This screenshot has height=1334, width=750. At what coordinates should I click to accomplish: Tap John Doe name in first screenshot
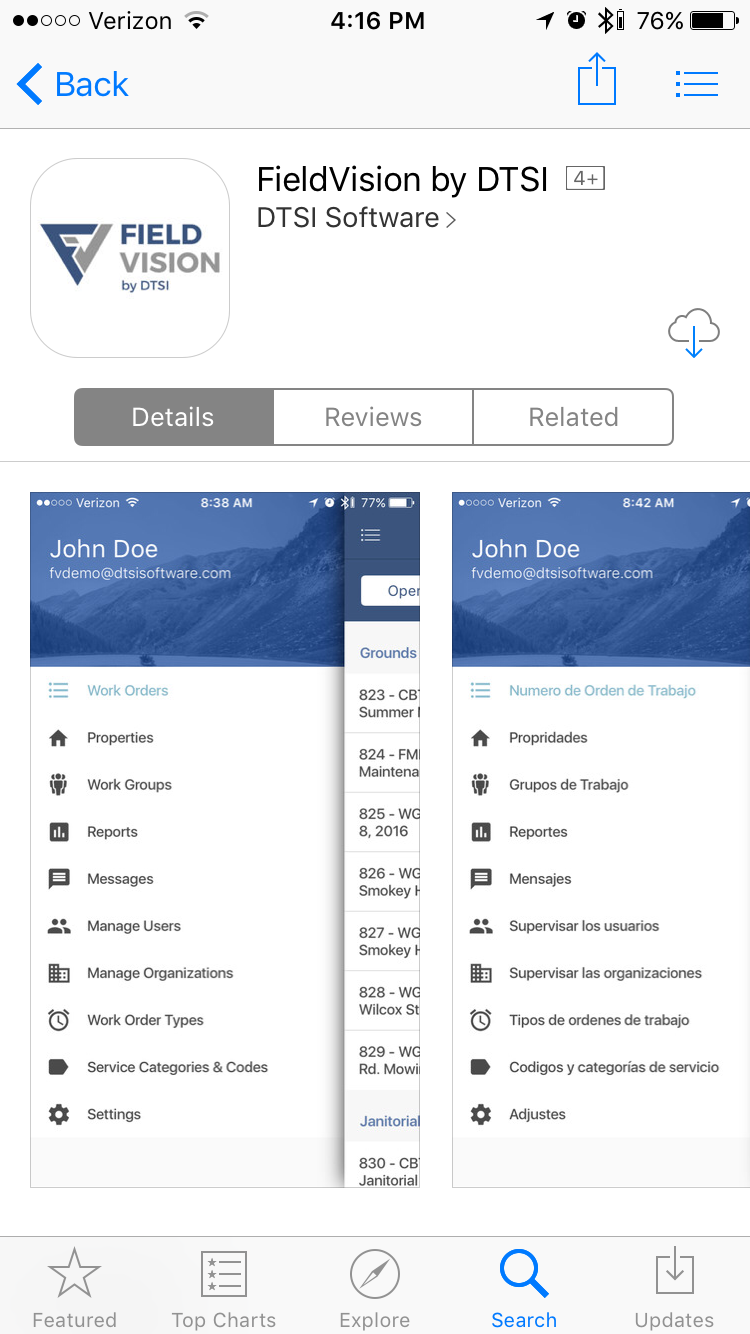(x=104, y=549)
